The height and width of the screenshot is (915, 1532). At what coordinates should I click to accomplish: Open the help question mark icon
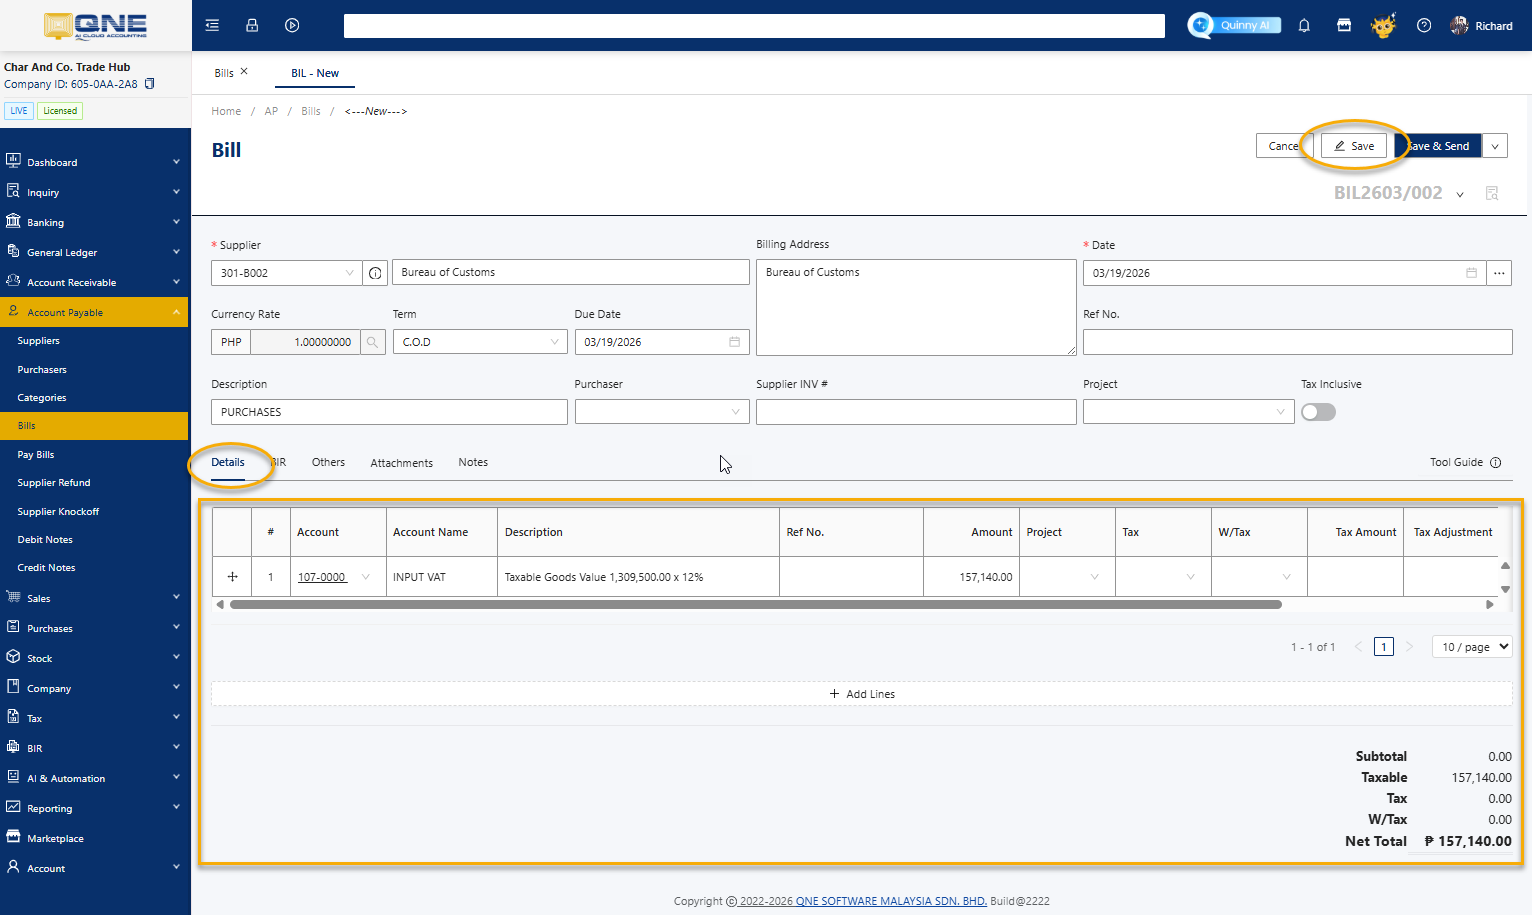pyautogui.click(x=1424, y=25)
